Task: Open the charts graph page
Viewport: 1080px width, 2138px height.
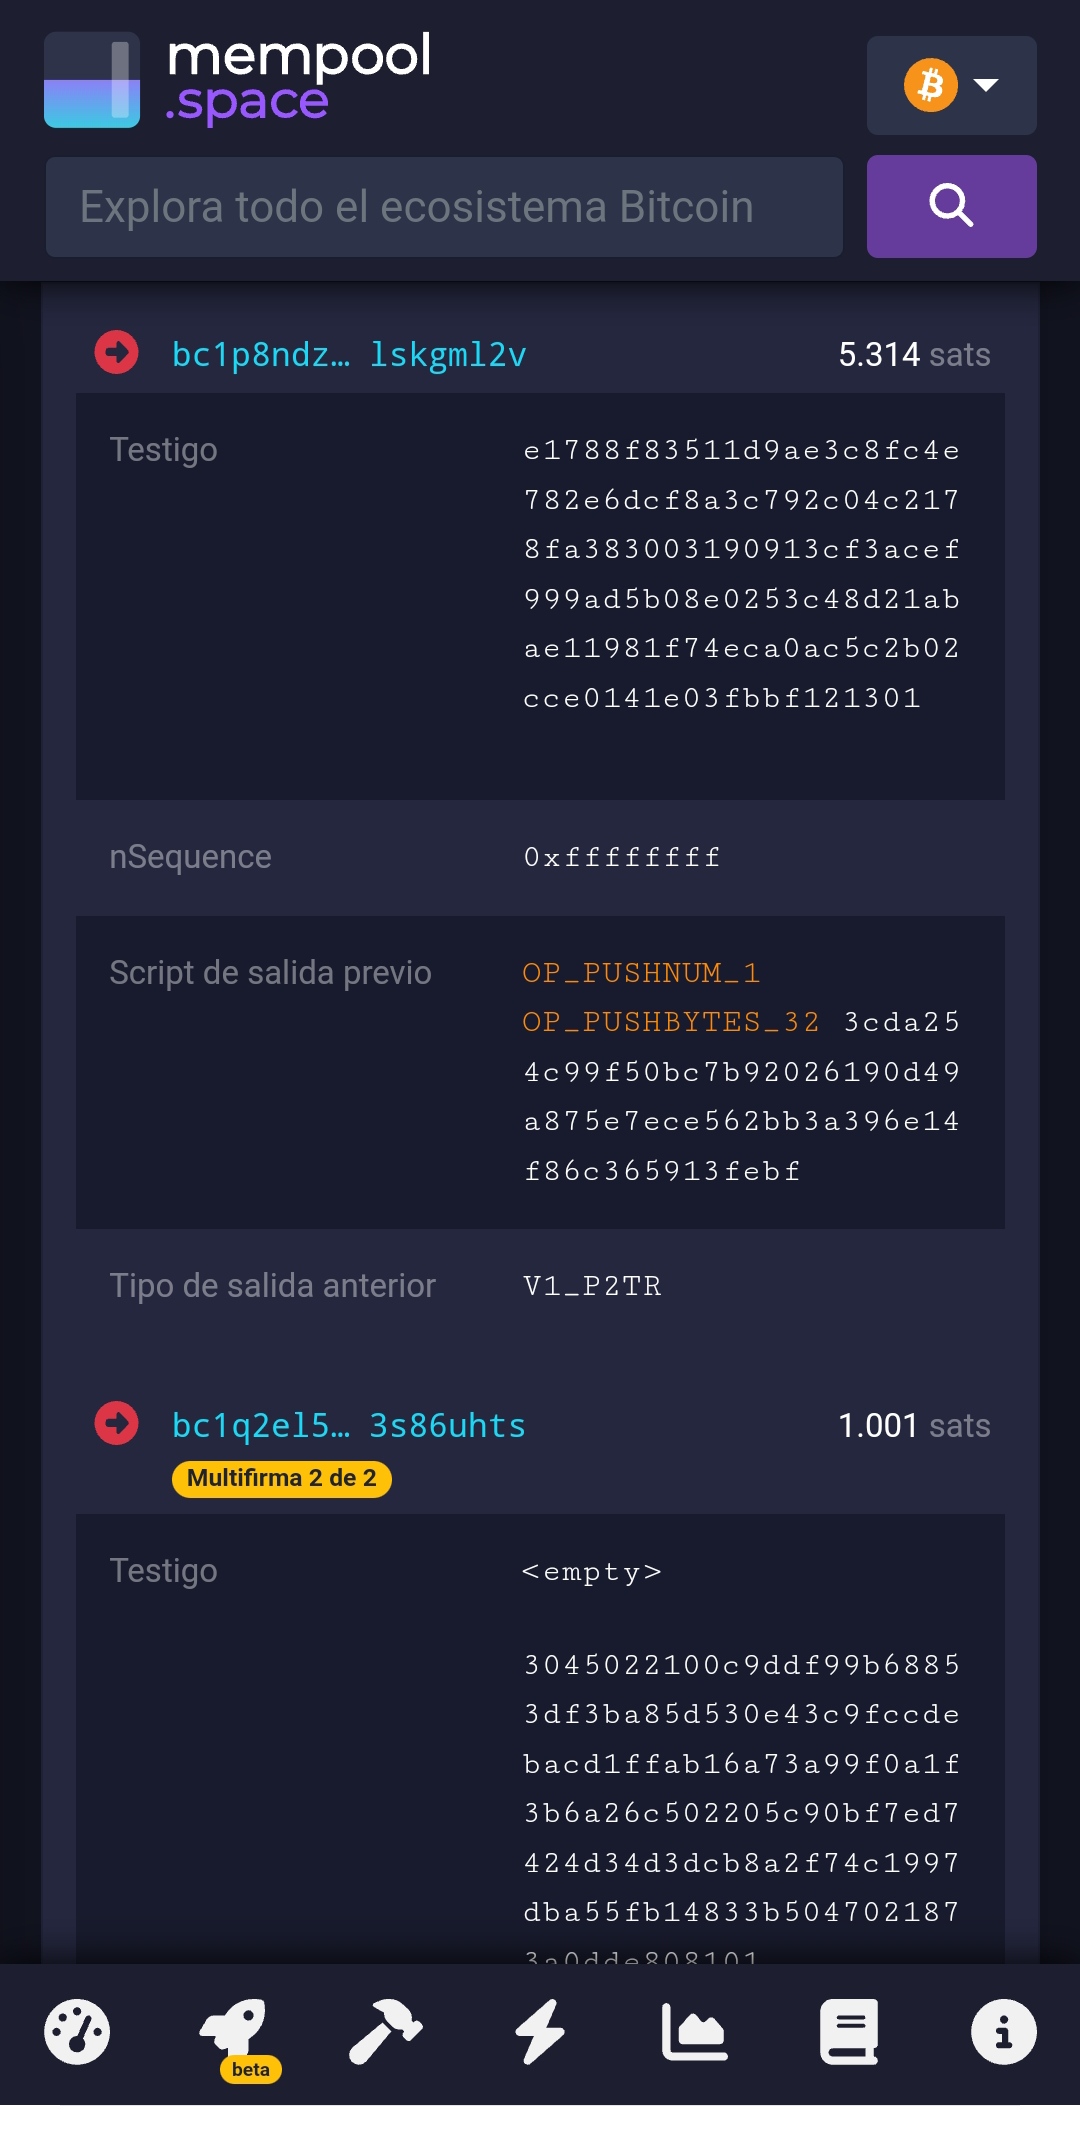Action: pos(694,2031)
